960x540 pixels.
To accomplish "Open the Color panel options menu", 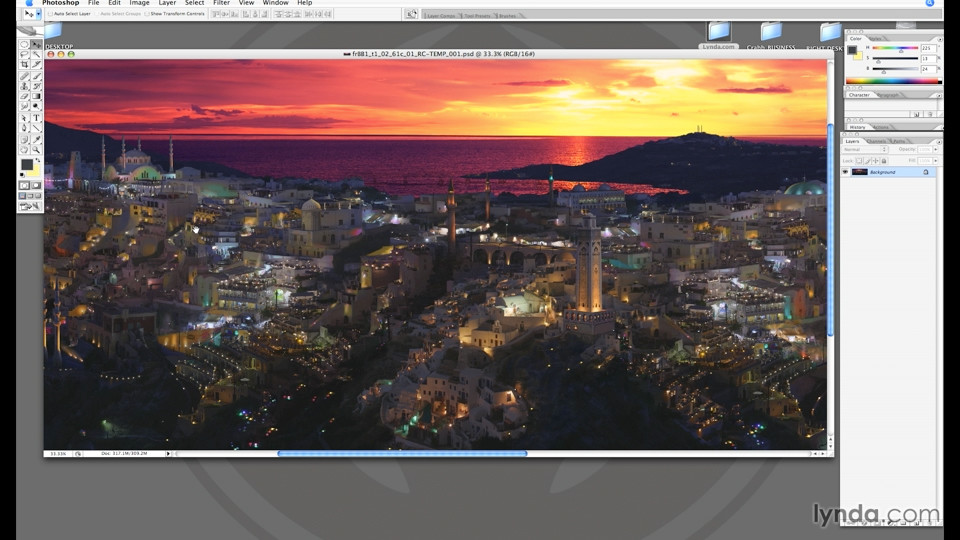I will click(x=940, y=39).
